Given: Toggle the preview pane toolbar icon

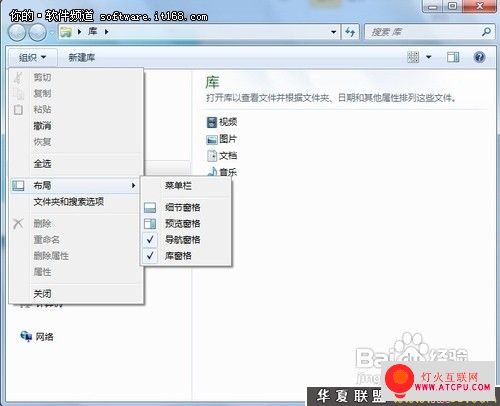Looking at the screenshot, I should click(x=453, y=57).
